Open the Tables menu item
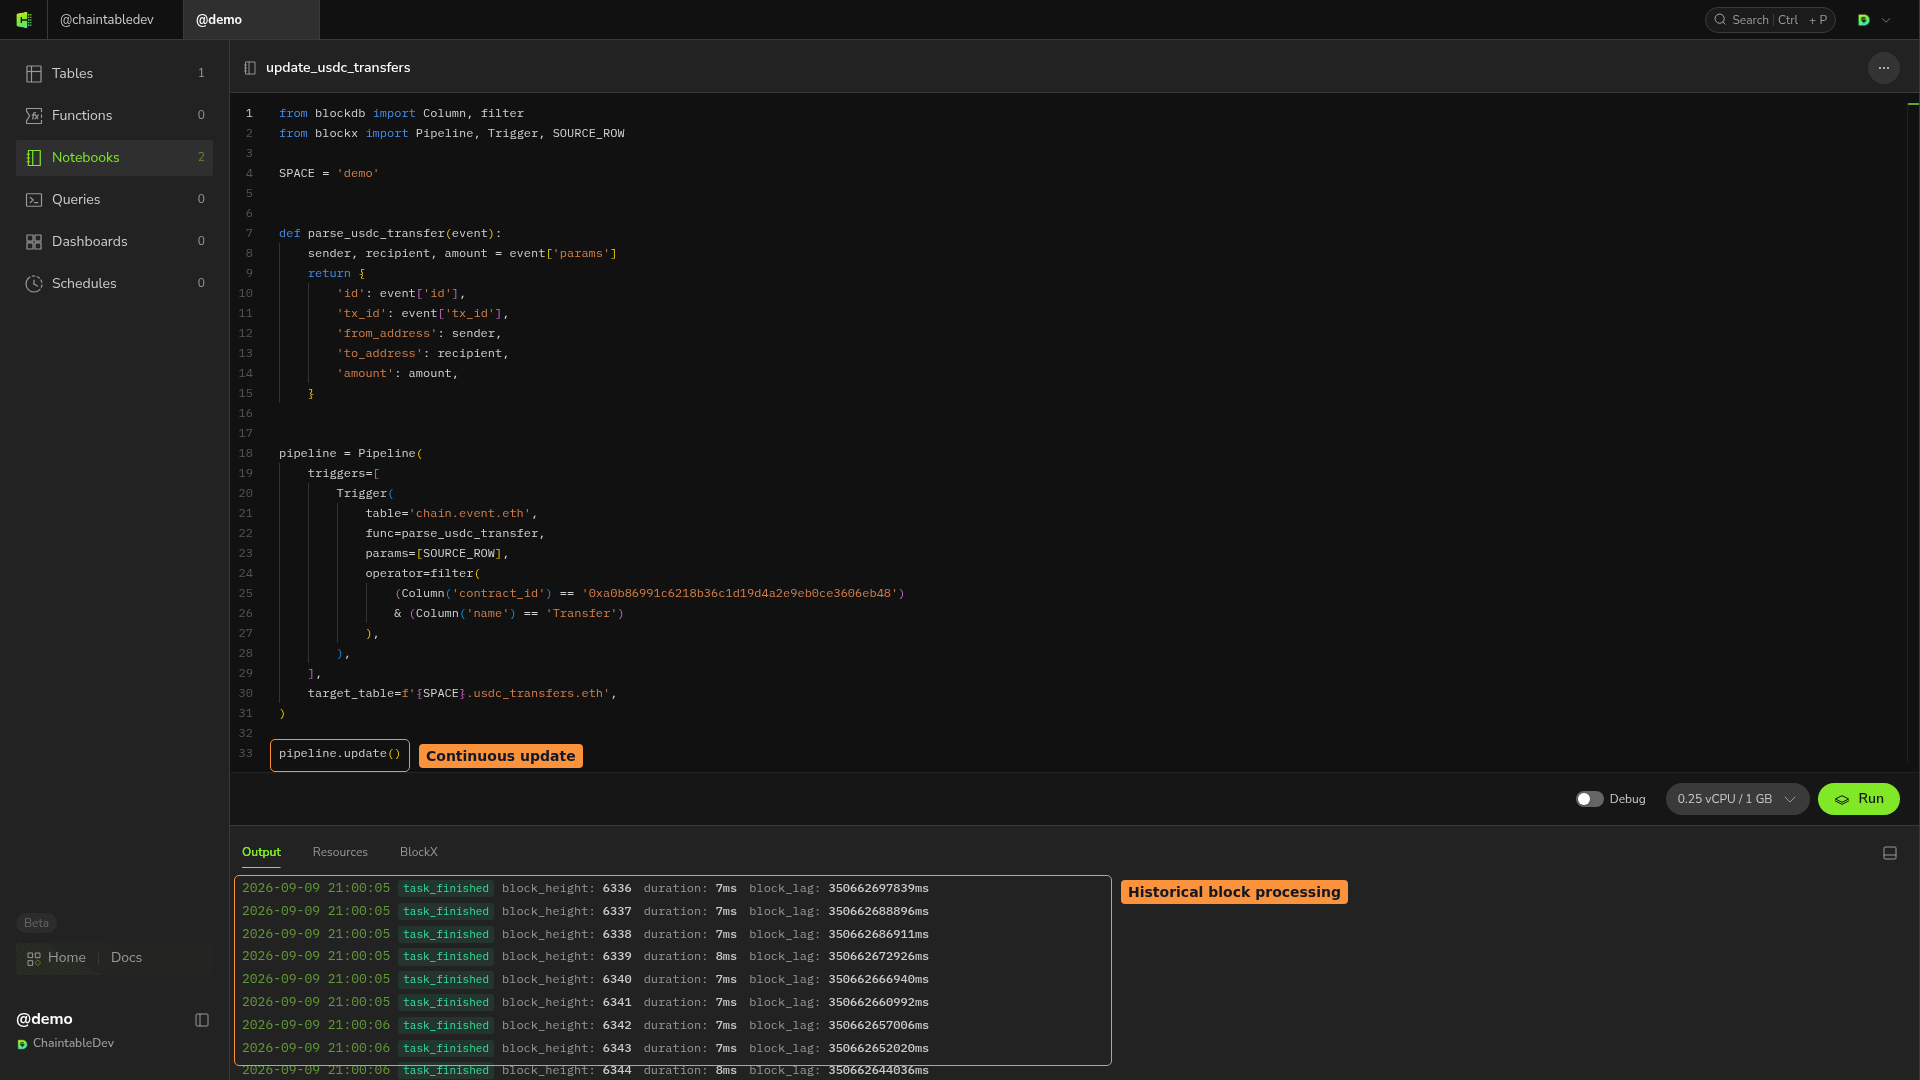 (114, 74)
